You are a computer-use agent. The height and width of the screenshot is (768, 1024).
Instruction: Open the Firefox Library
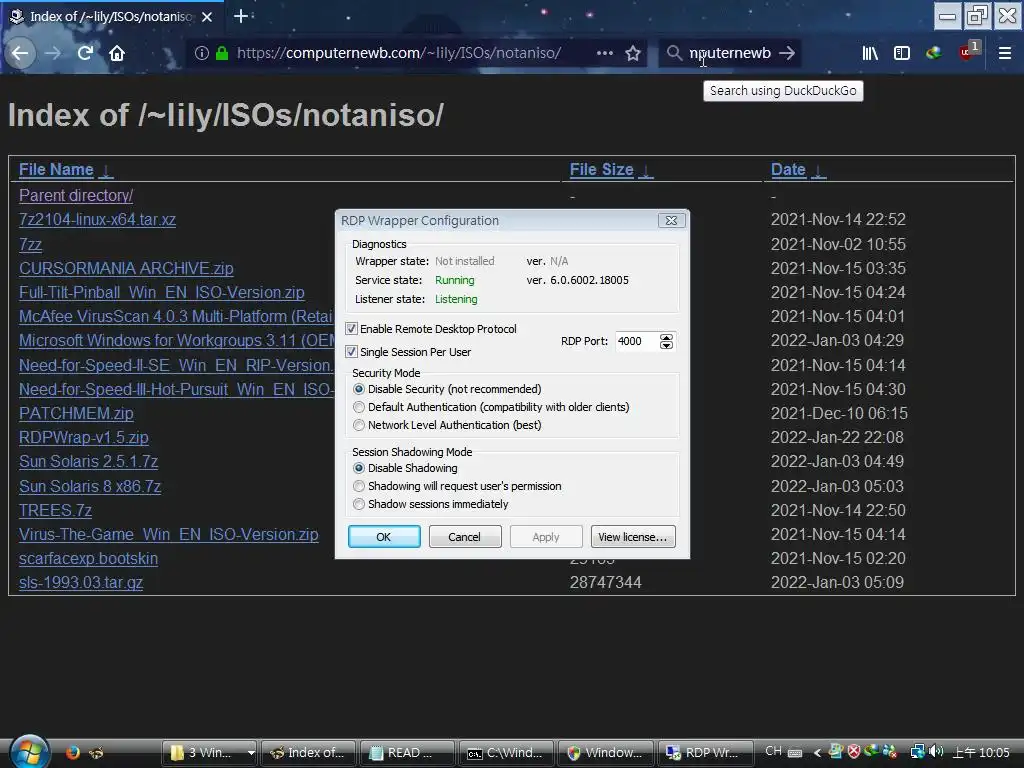click(x=870, y=53)
